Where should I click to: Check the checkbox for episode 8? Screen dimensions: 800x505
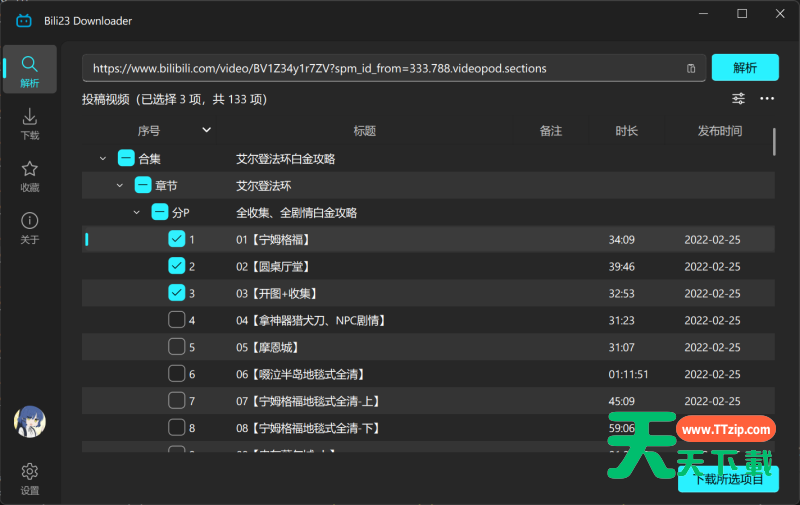tap(177, 427)
